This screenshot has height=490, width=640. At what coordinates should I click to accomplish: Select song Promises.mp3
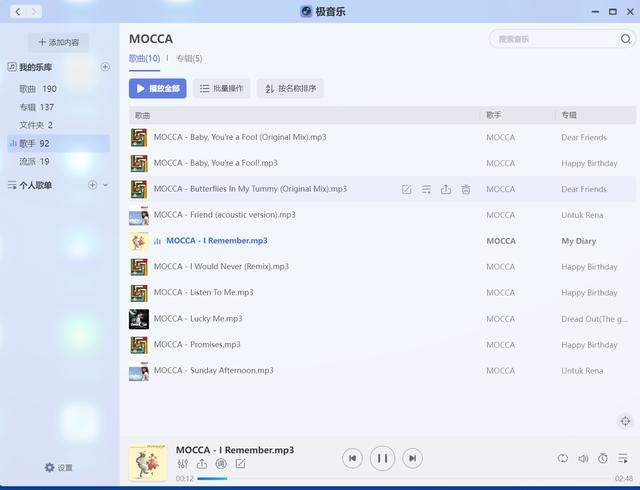coord(382,345)
